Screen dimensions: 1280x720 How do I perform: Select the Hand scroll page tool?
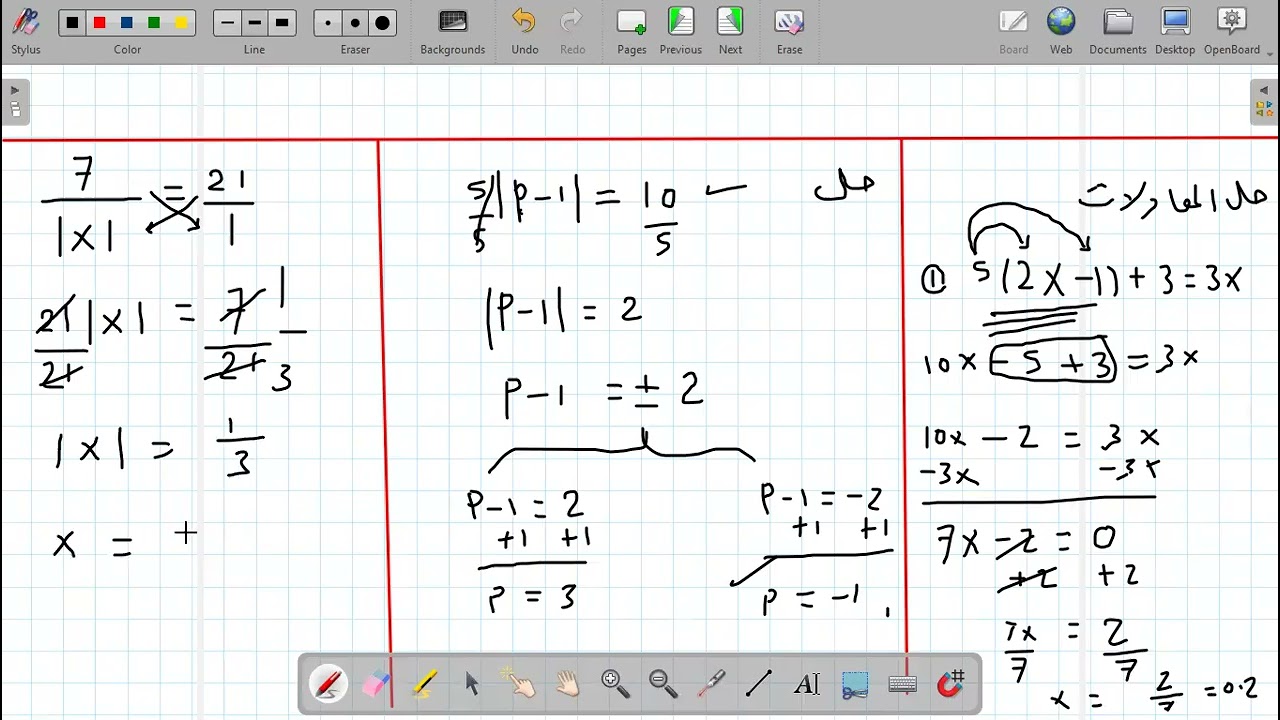[567, 684]
